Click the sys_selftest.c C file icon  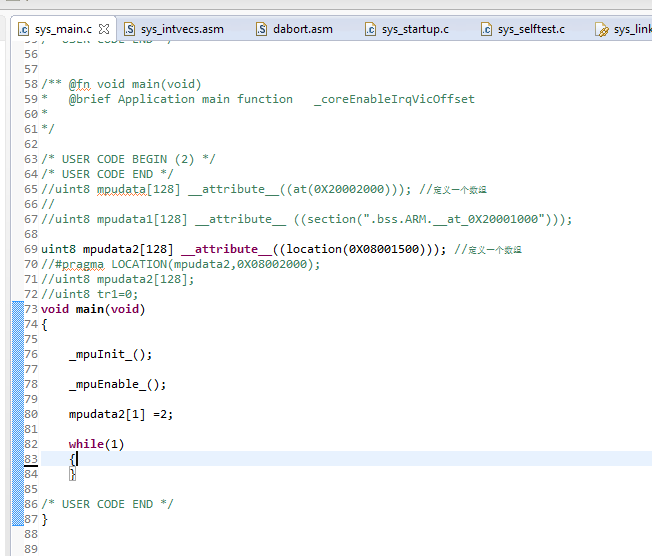[x=487, y=29]
